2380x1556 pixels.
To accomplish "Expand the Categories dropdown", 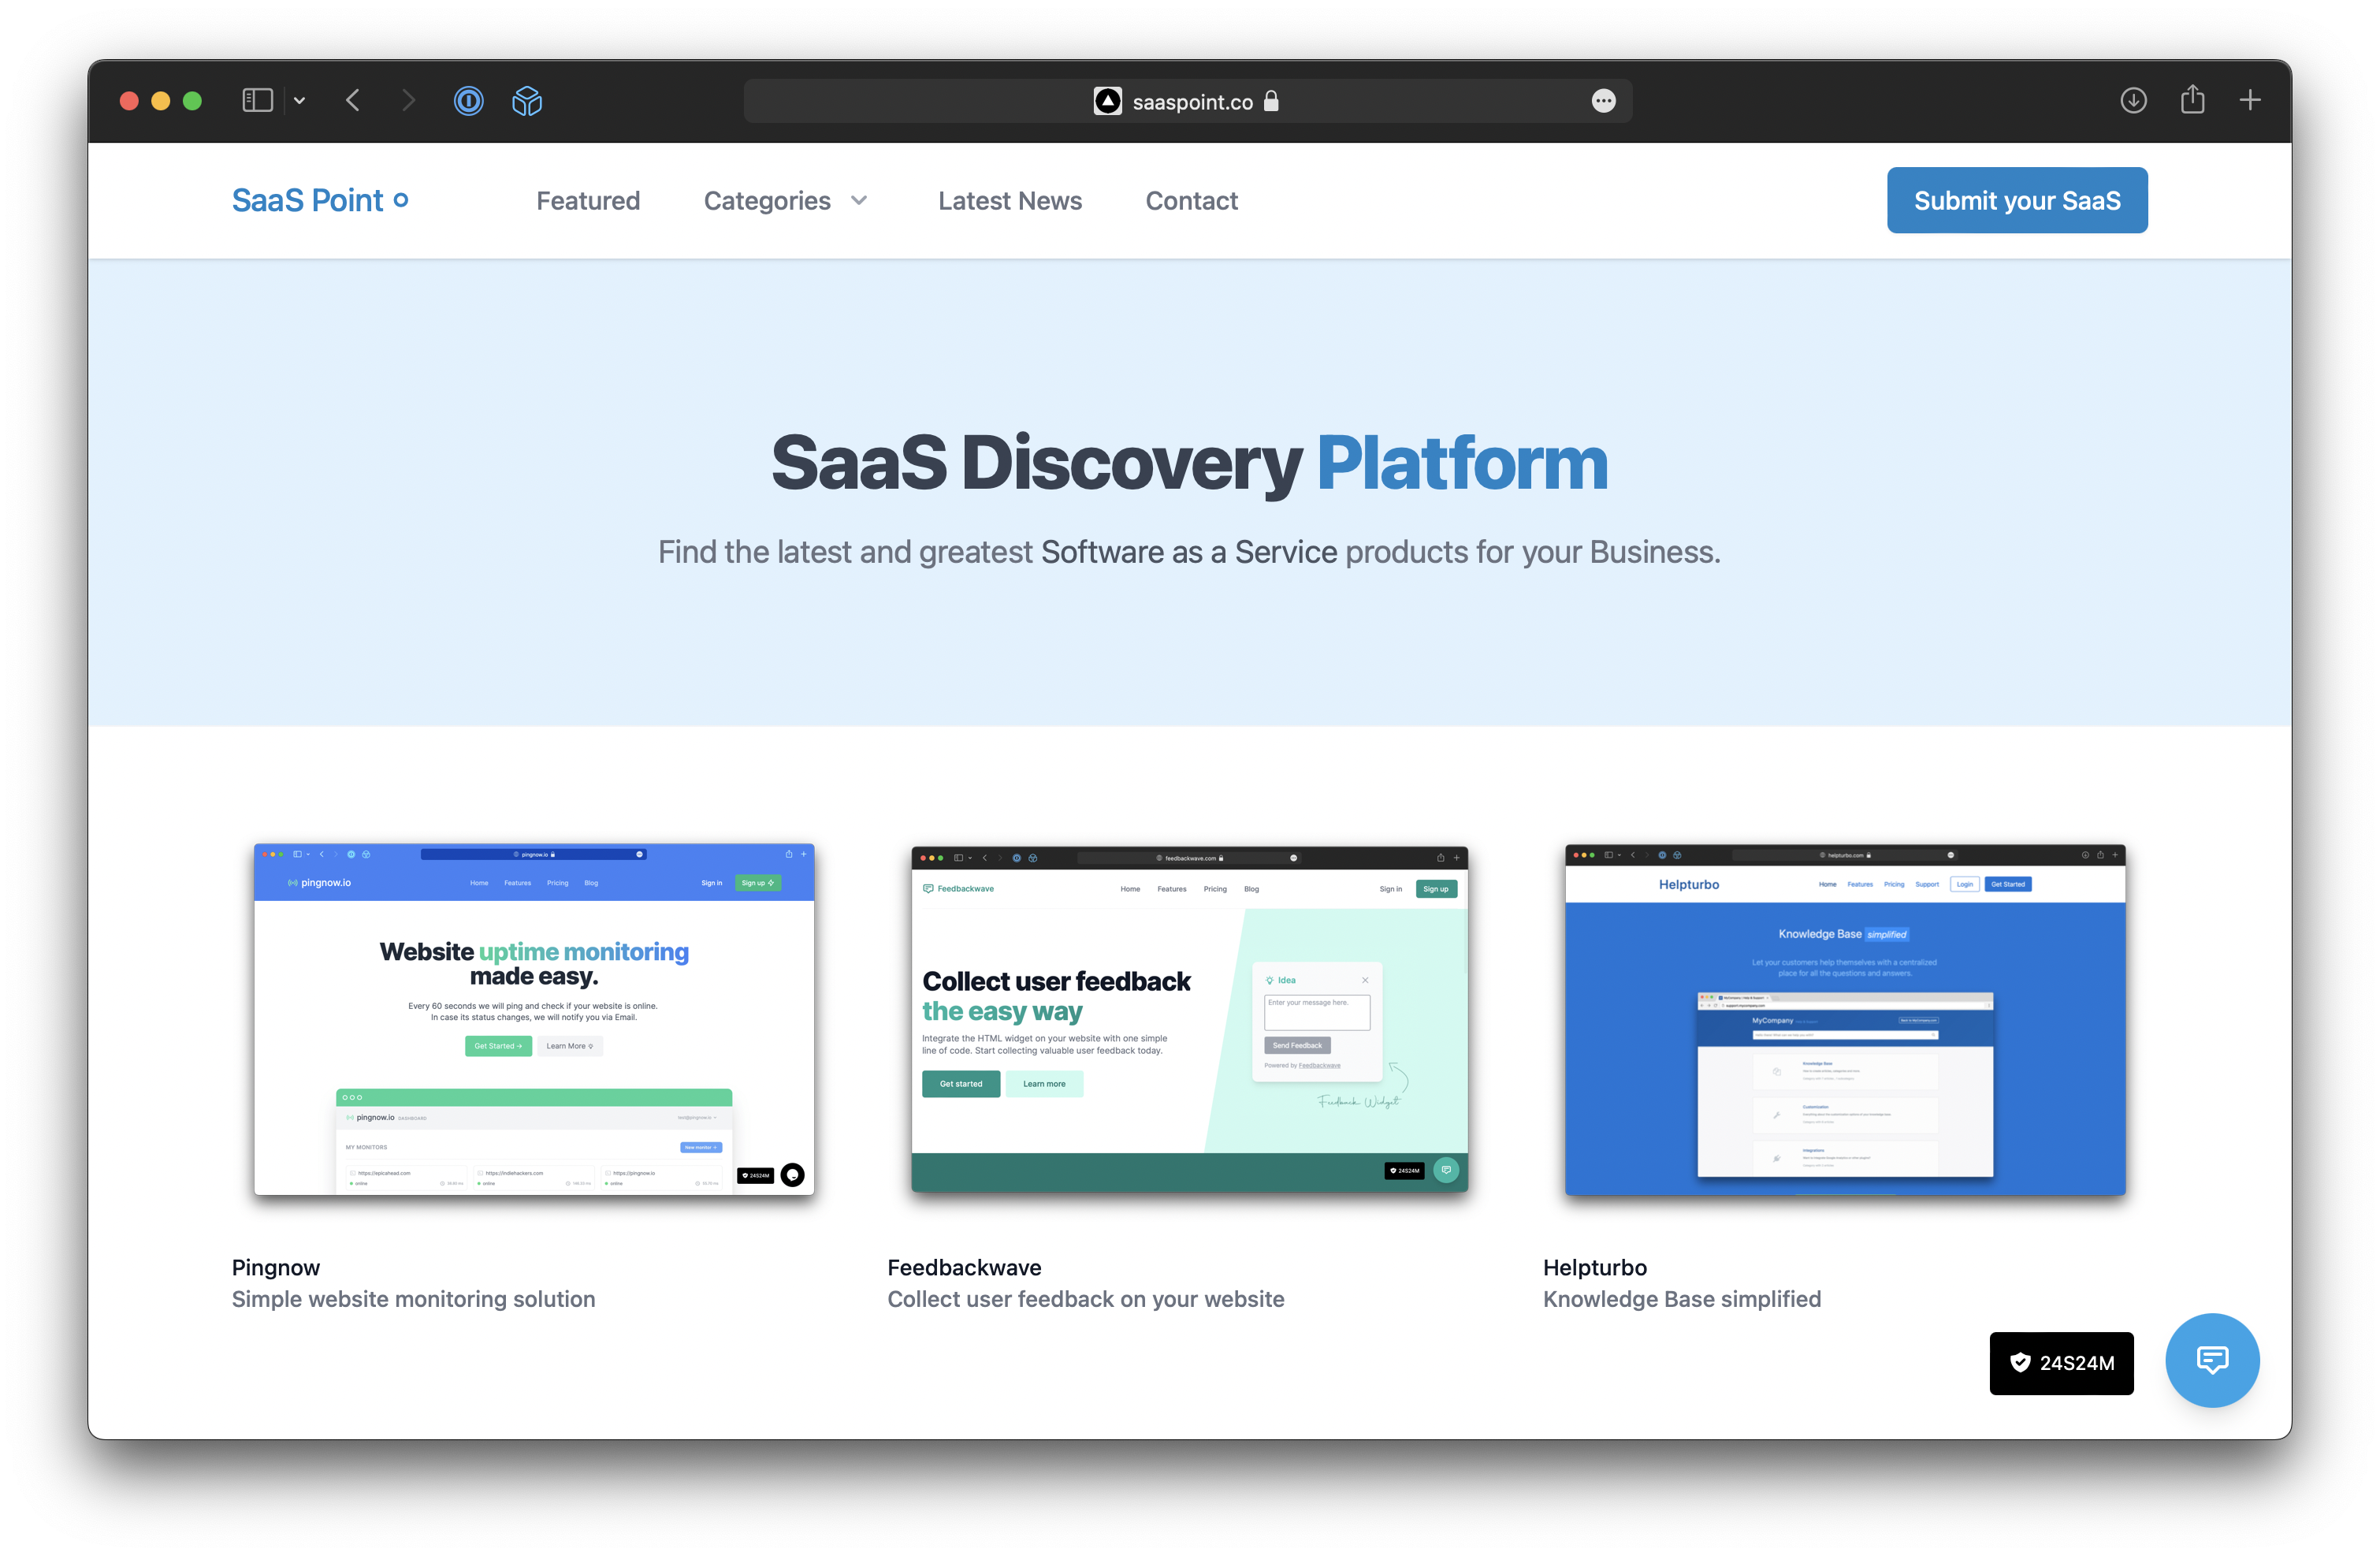I will coord(787,200).
